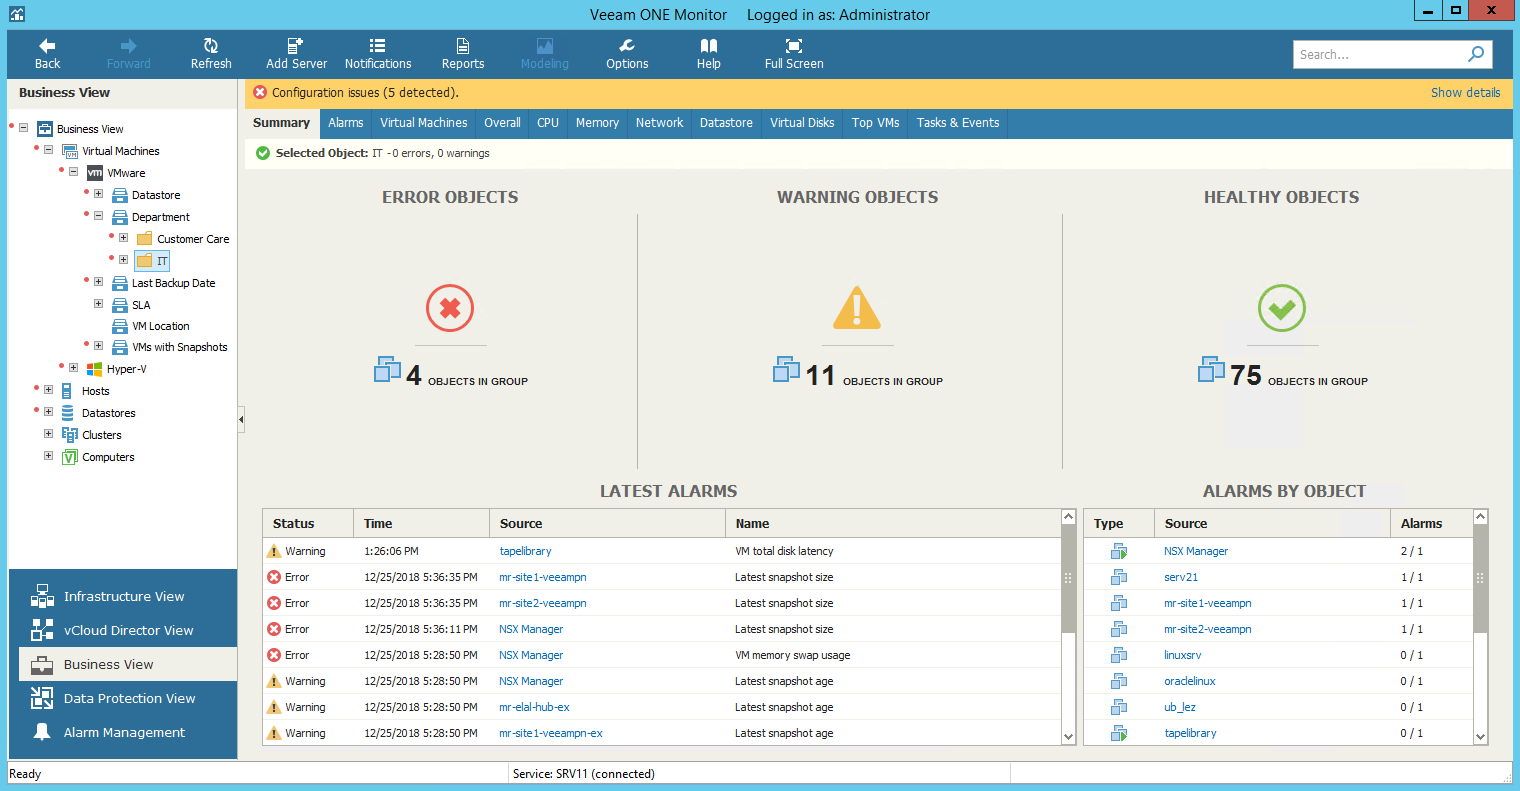This screenshot has height=791, width=1520.
Task: Expand the Clusters tree node
Action: coord(49,434)
